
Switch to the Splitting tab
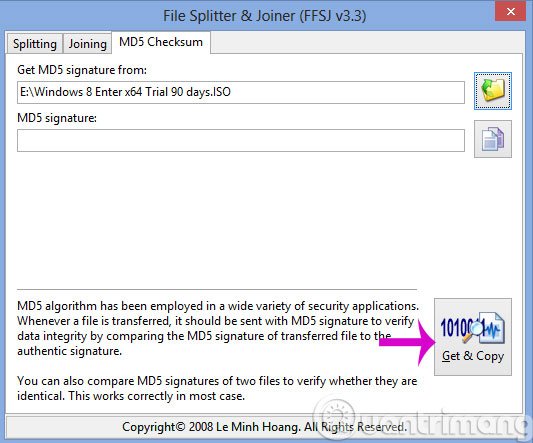click(x=35, y=44)
